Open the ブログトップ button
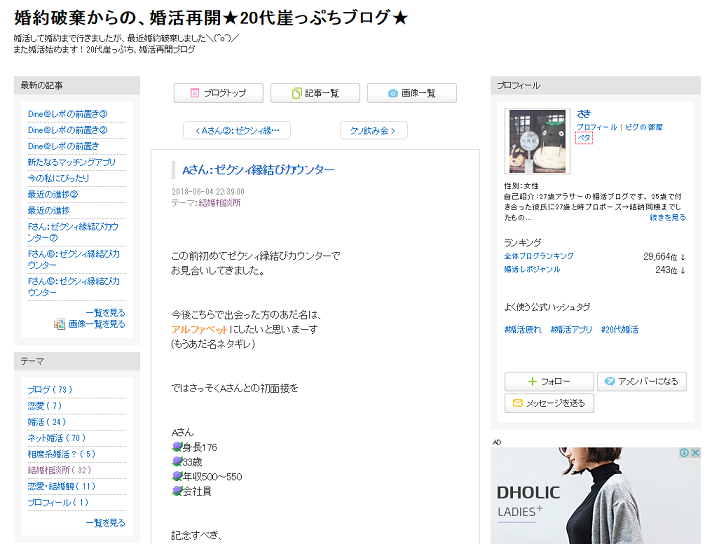 218,93
